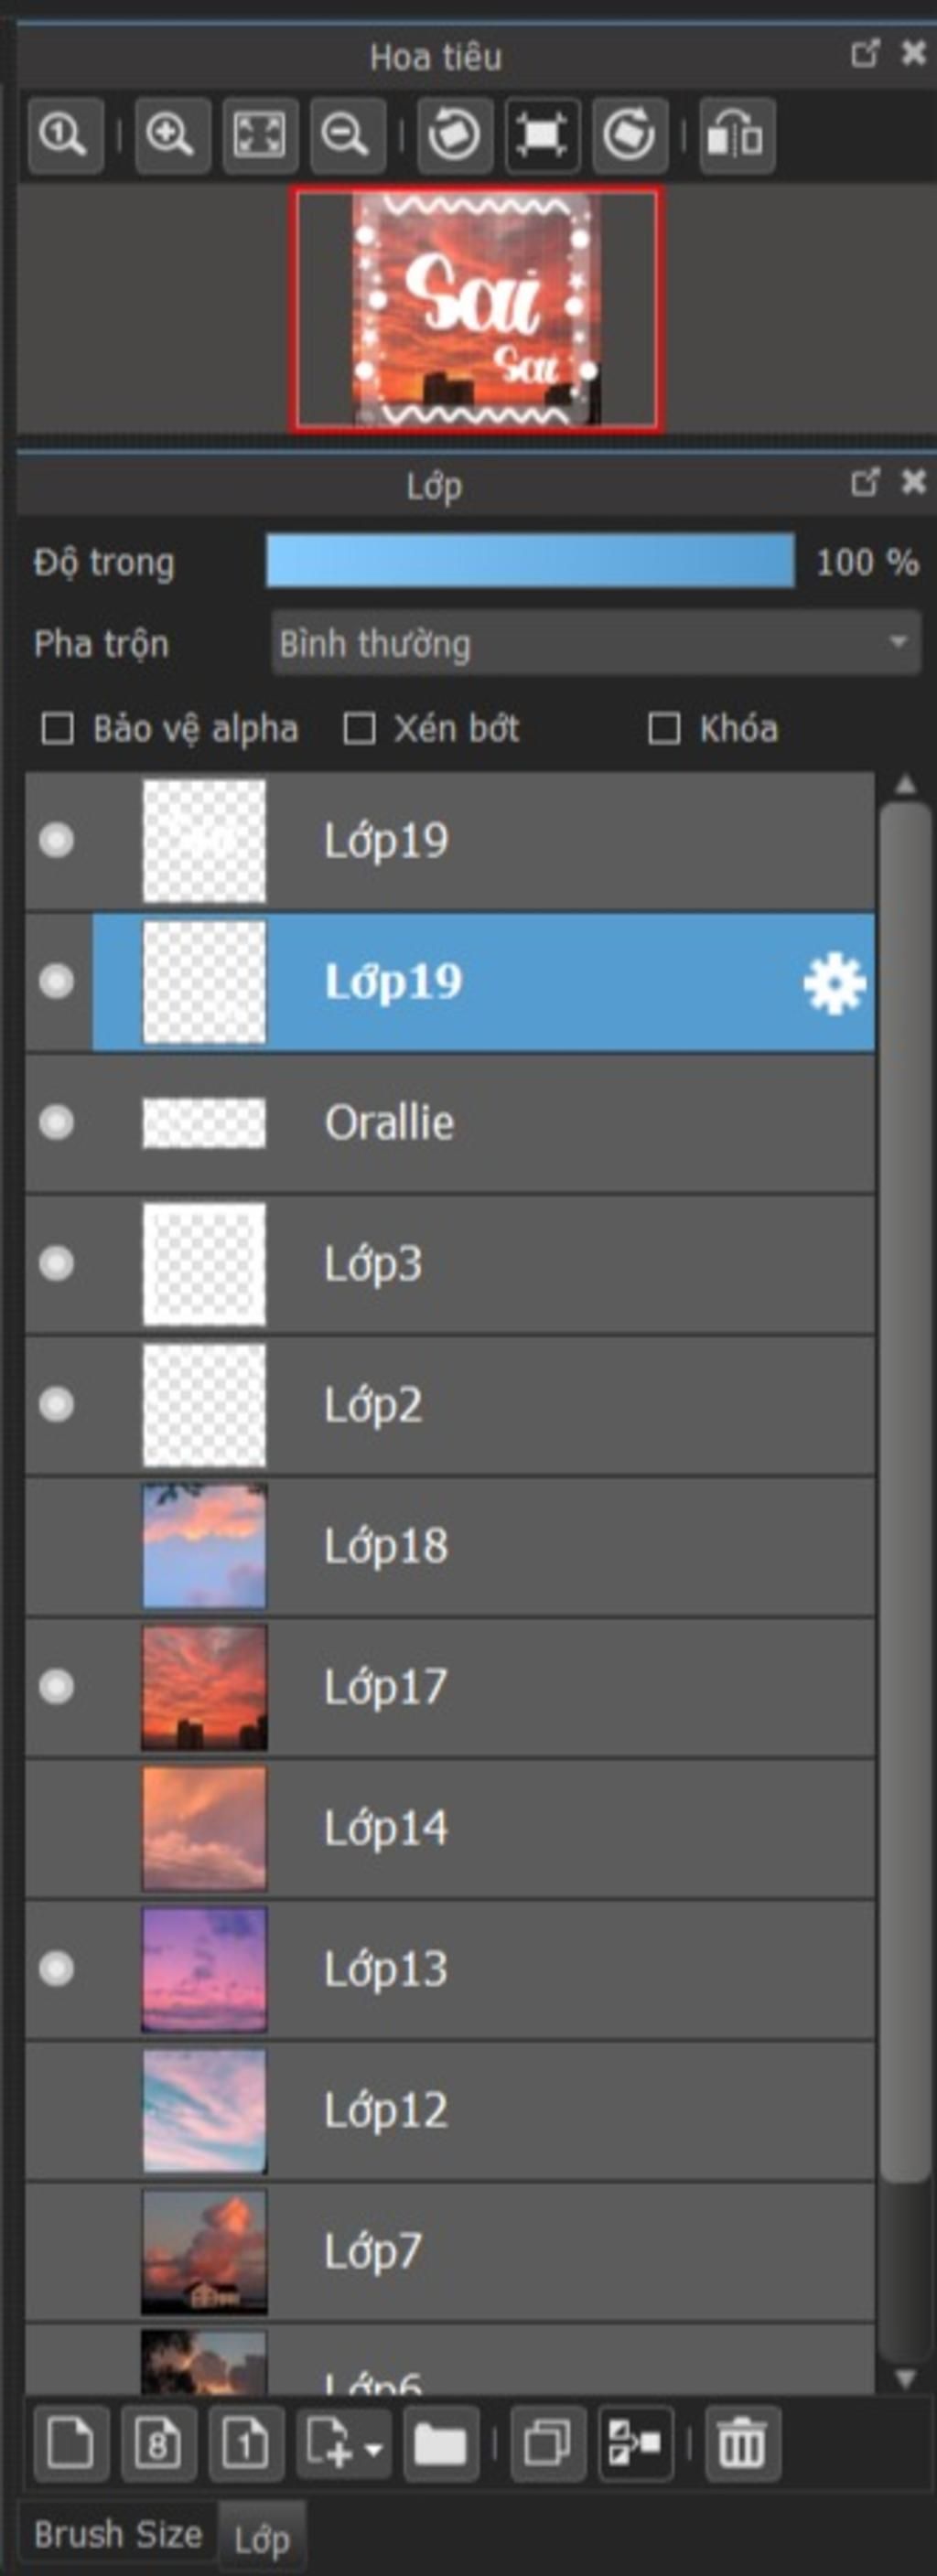The image size is (937, 2576).
Task: Flip canvas view horizontally
Action: tap(736, 135)
